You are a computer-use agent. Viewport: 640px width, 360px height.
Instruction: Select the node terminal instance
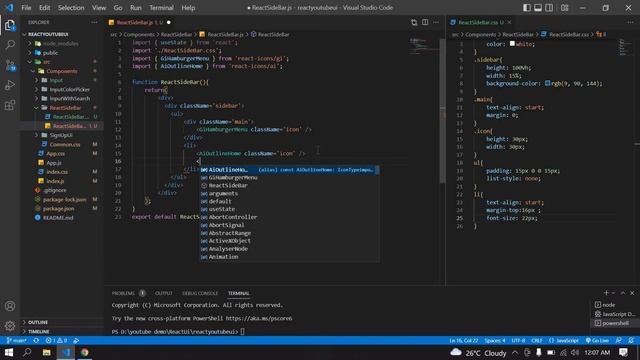pyautogui.click(x=614, y=305)
